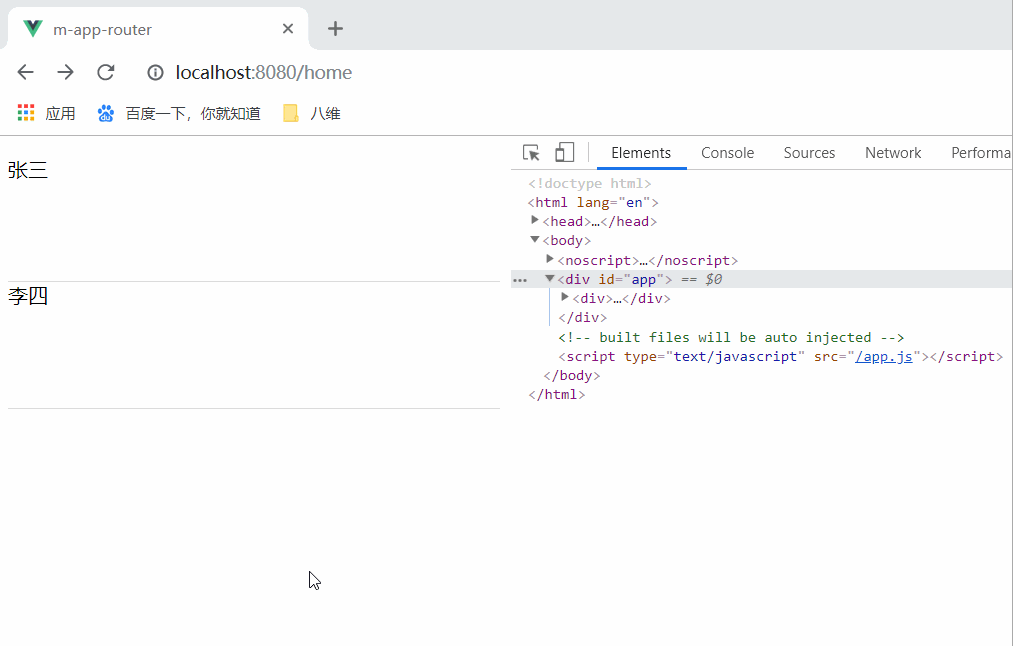Collapse the div id="app" node
The height and width of the screenshot is (646, 1013).
coord(550,278)
